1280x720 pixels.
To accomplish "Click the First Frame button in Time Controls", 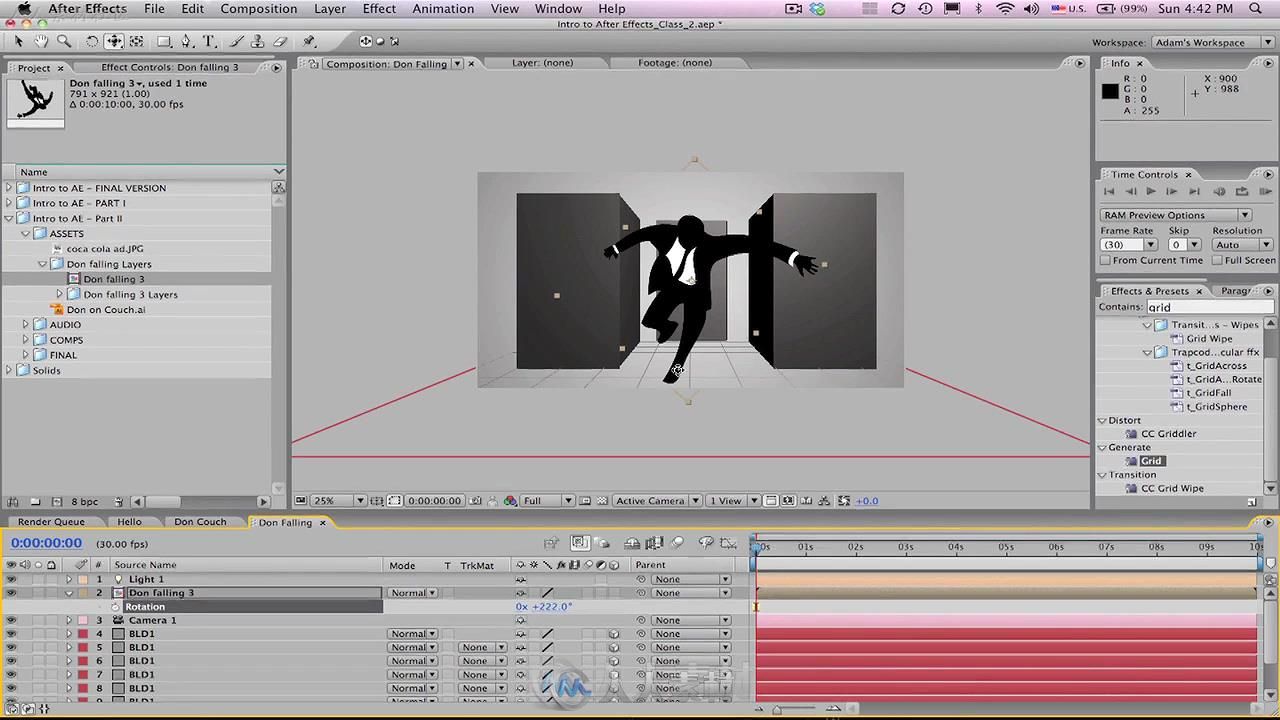I will (1109, 191).
